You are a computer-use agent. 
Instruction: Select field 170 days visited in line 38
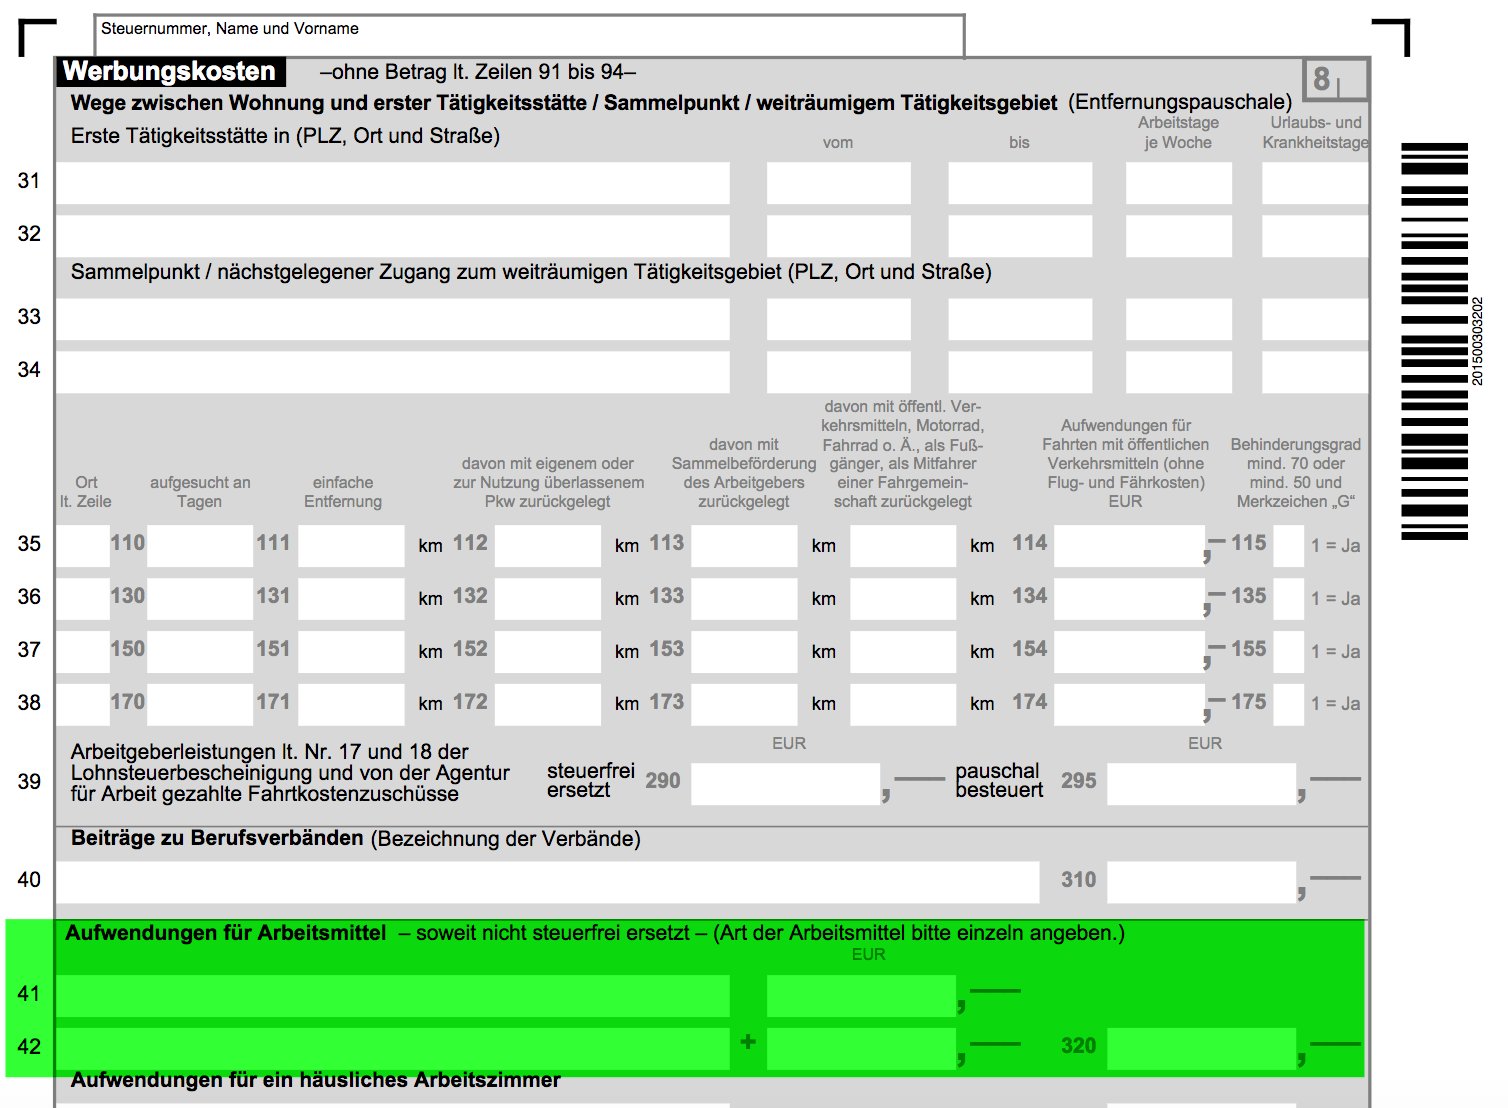pyautogui.click(x=200, y=705)
